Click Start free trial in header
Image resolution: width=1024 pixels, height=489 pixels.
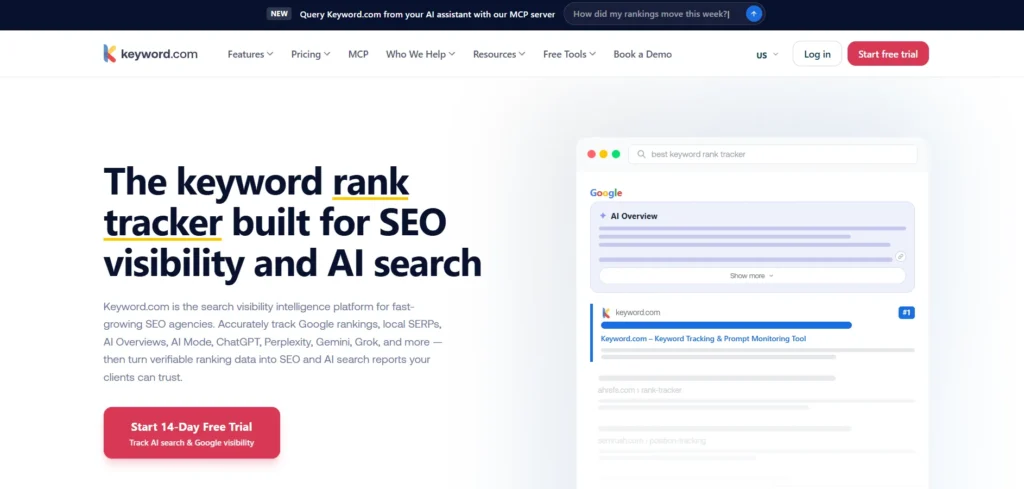(888, 54)
